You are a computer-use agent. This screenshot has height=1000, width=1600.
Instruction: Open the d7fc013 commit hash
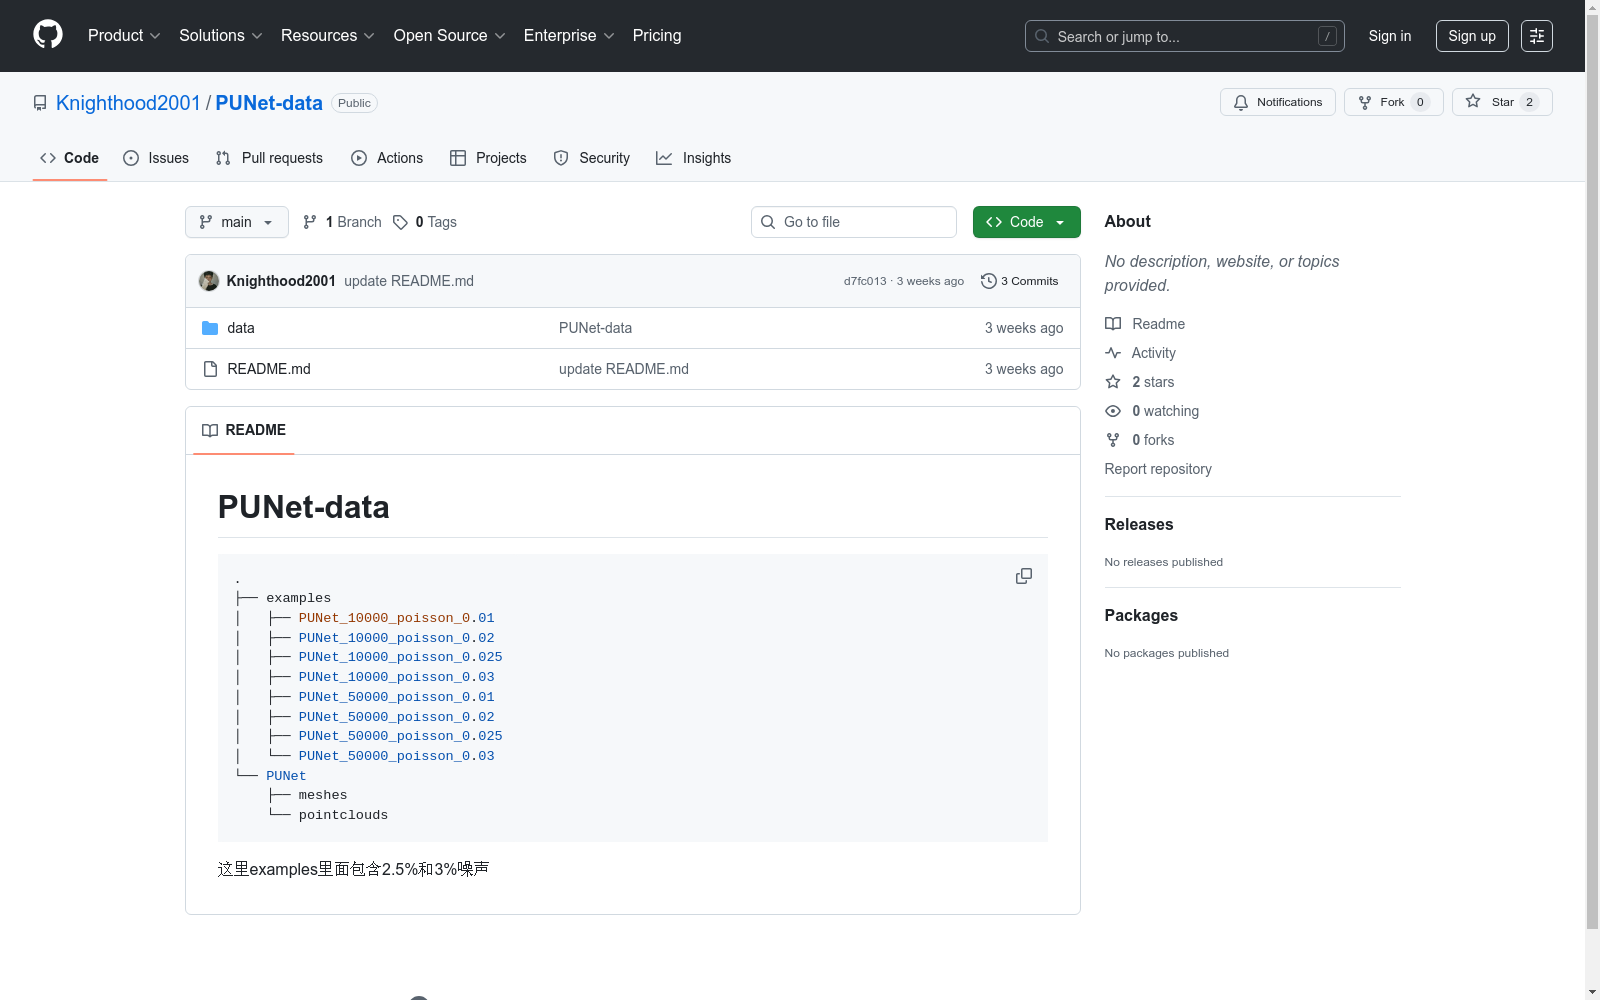pyautogui.click(x=865, y=281)
